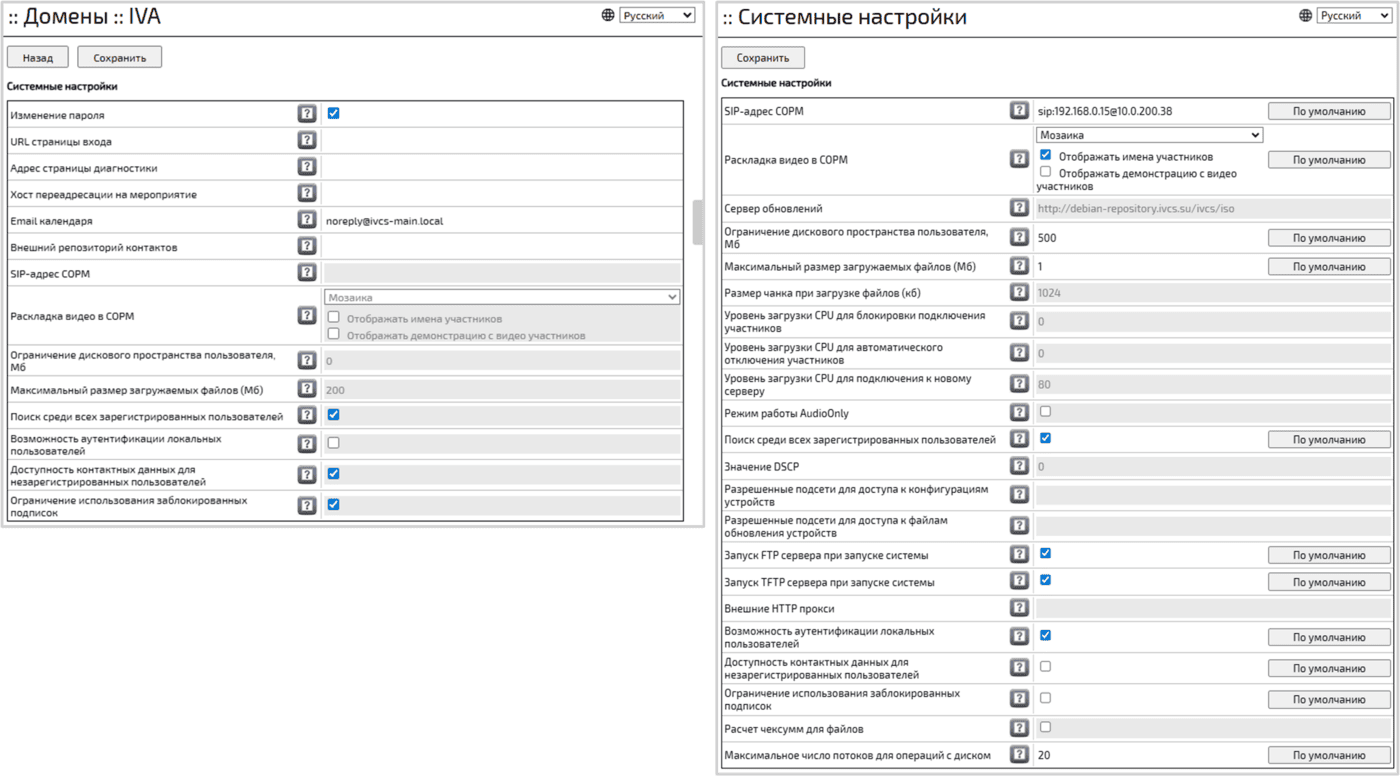The image size is (1400, 776).
Task: Click help icon for Расчет чексумм для файлов
Action: click(x=1019, y=728)
